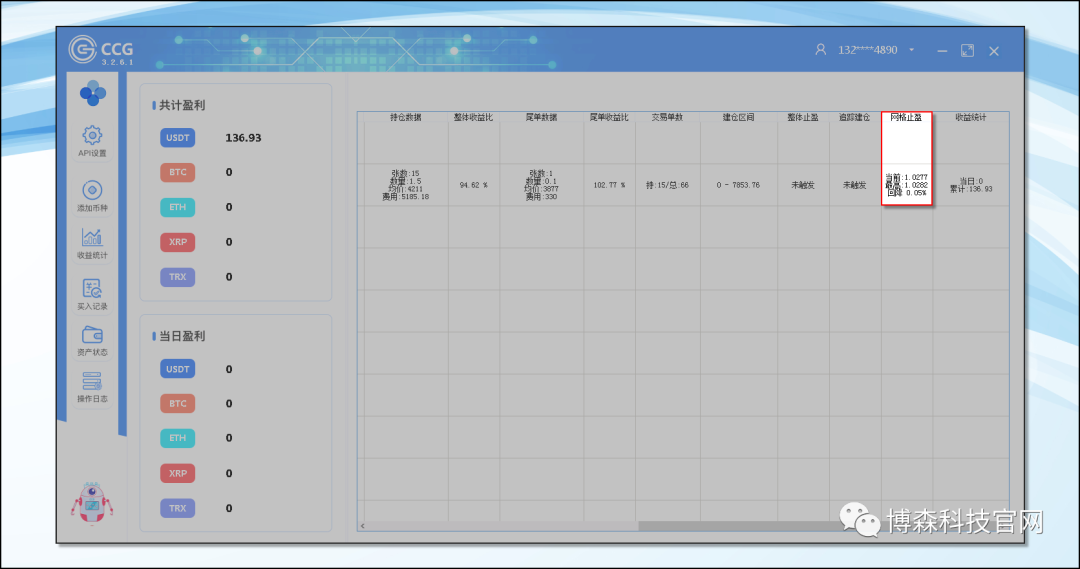This screenshot has height=569, width=1080.
Task: Select BTC badge under 当日盈利
Action: 178,404
